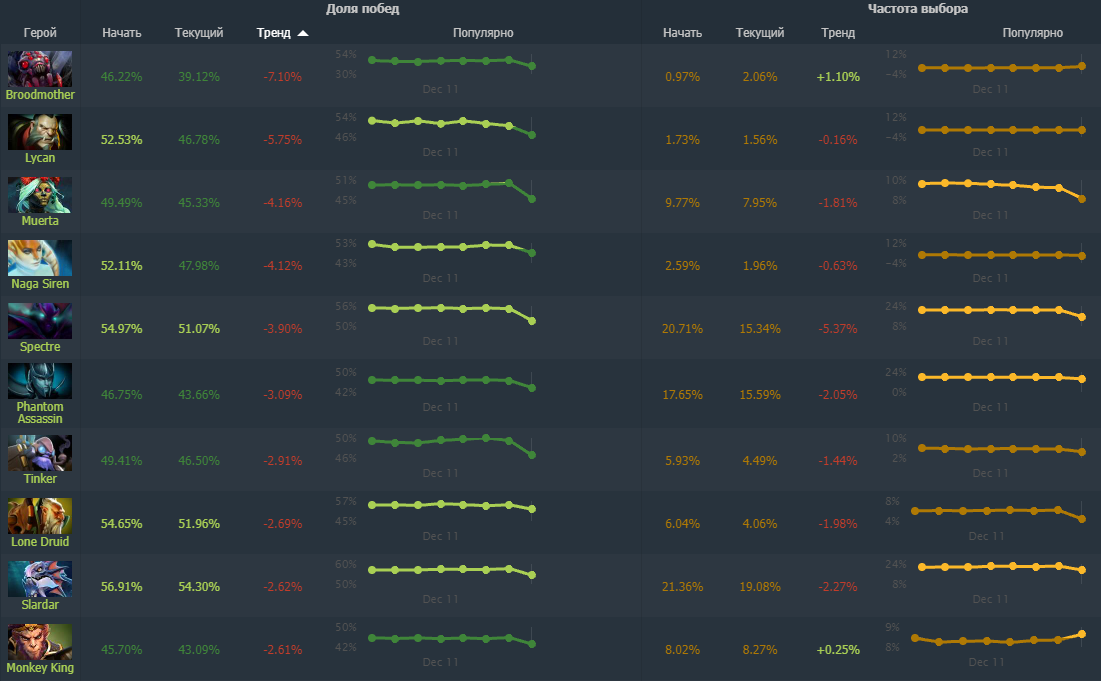Open Broodmother hero portrait

click(40, 69)
